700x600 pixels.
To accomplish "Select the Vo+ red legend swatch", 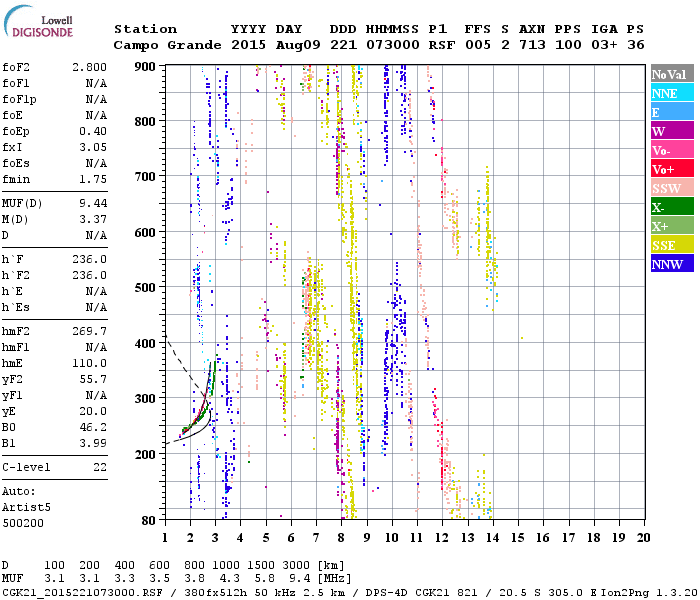I will pos(672,169).
